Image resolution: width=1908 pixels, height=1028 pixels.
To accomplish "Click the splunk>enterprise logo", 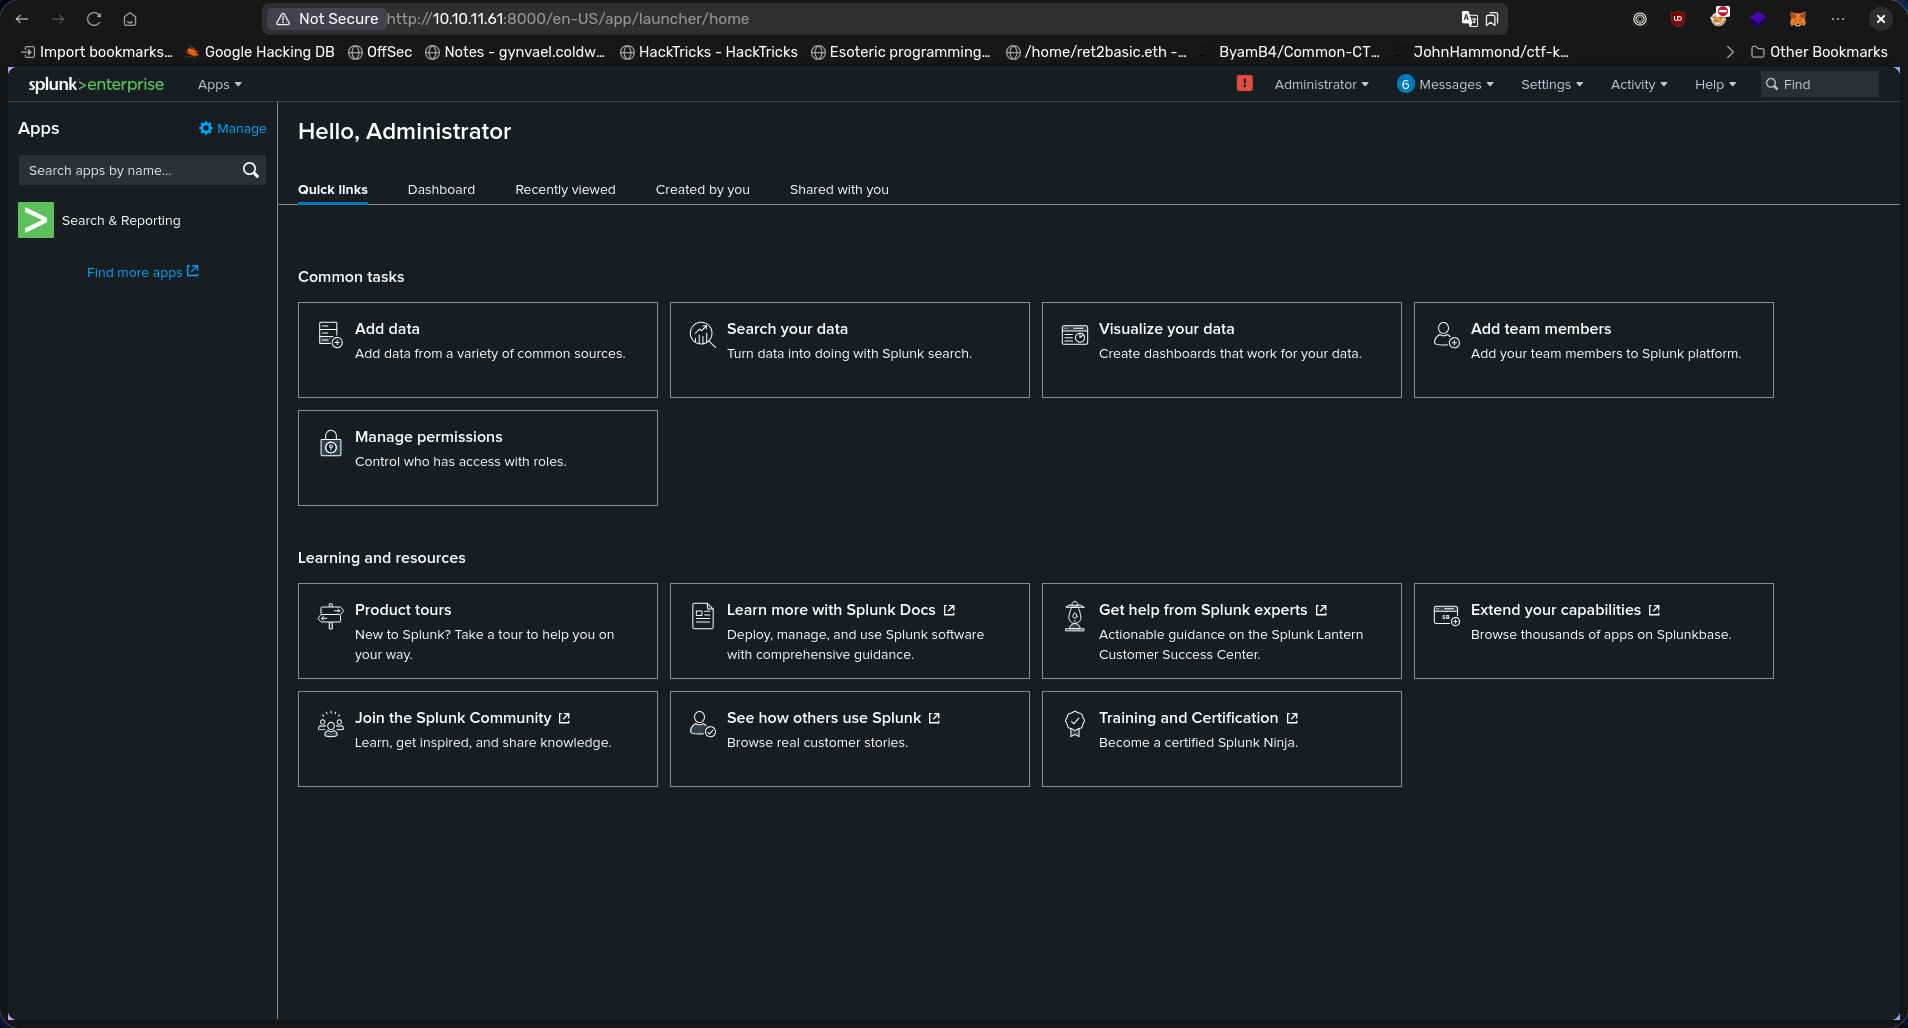I will pos(96,84).
